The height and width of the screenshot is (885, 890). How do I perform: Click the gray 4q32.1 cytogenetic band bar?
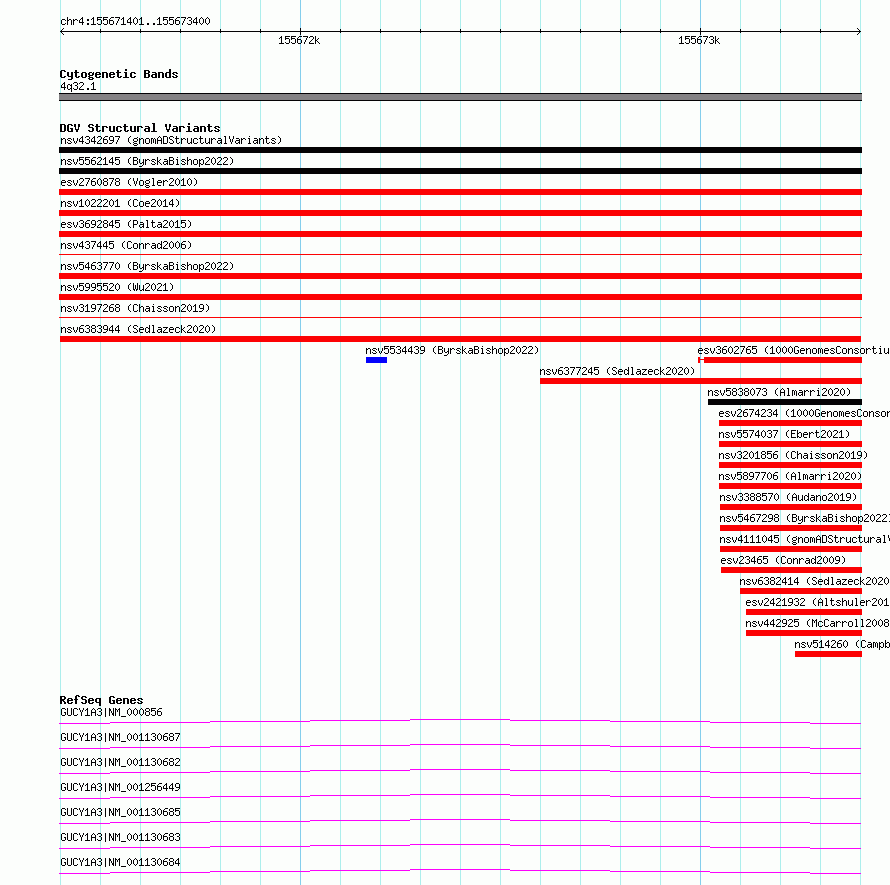(x=460, y=97)
